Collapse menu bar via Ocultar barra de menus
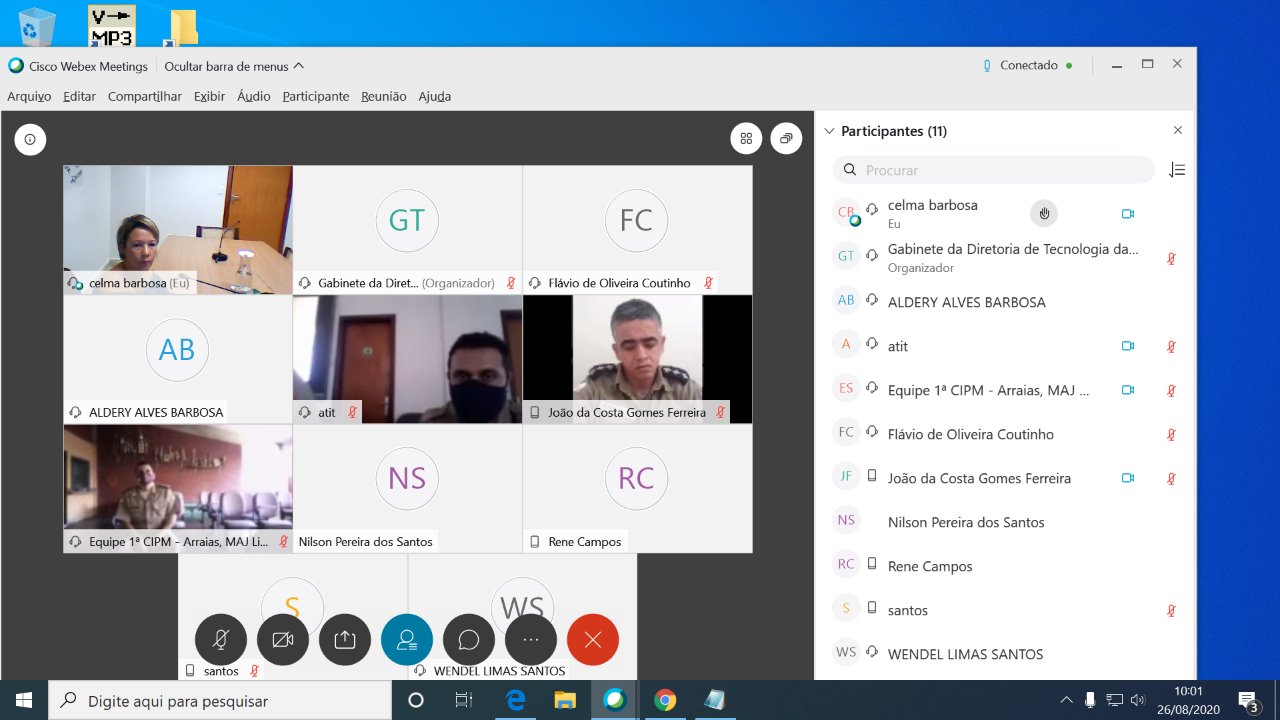The height and width of the screenshot is (720, 1280). point(234,66)
